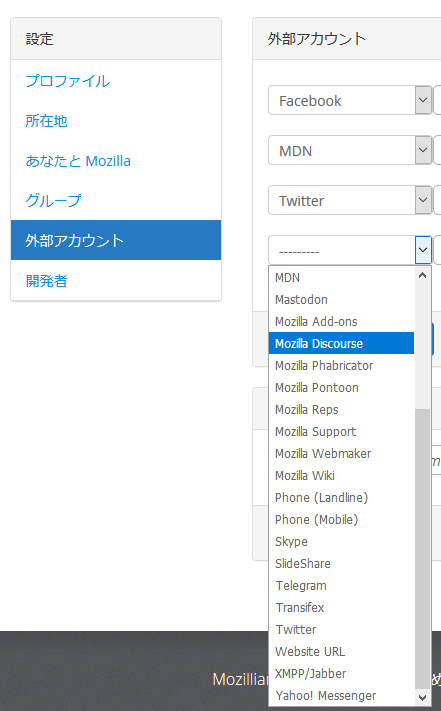
Task: Open the 開発者 settings section
Action: (x=46, y=281)
